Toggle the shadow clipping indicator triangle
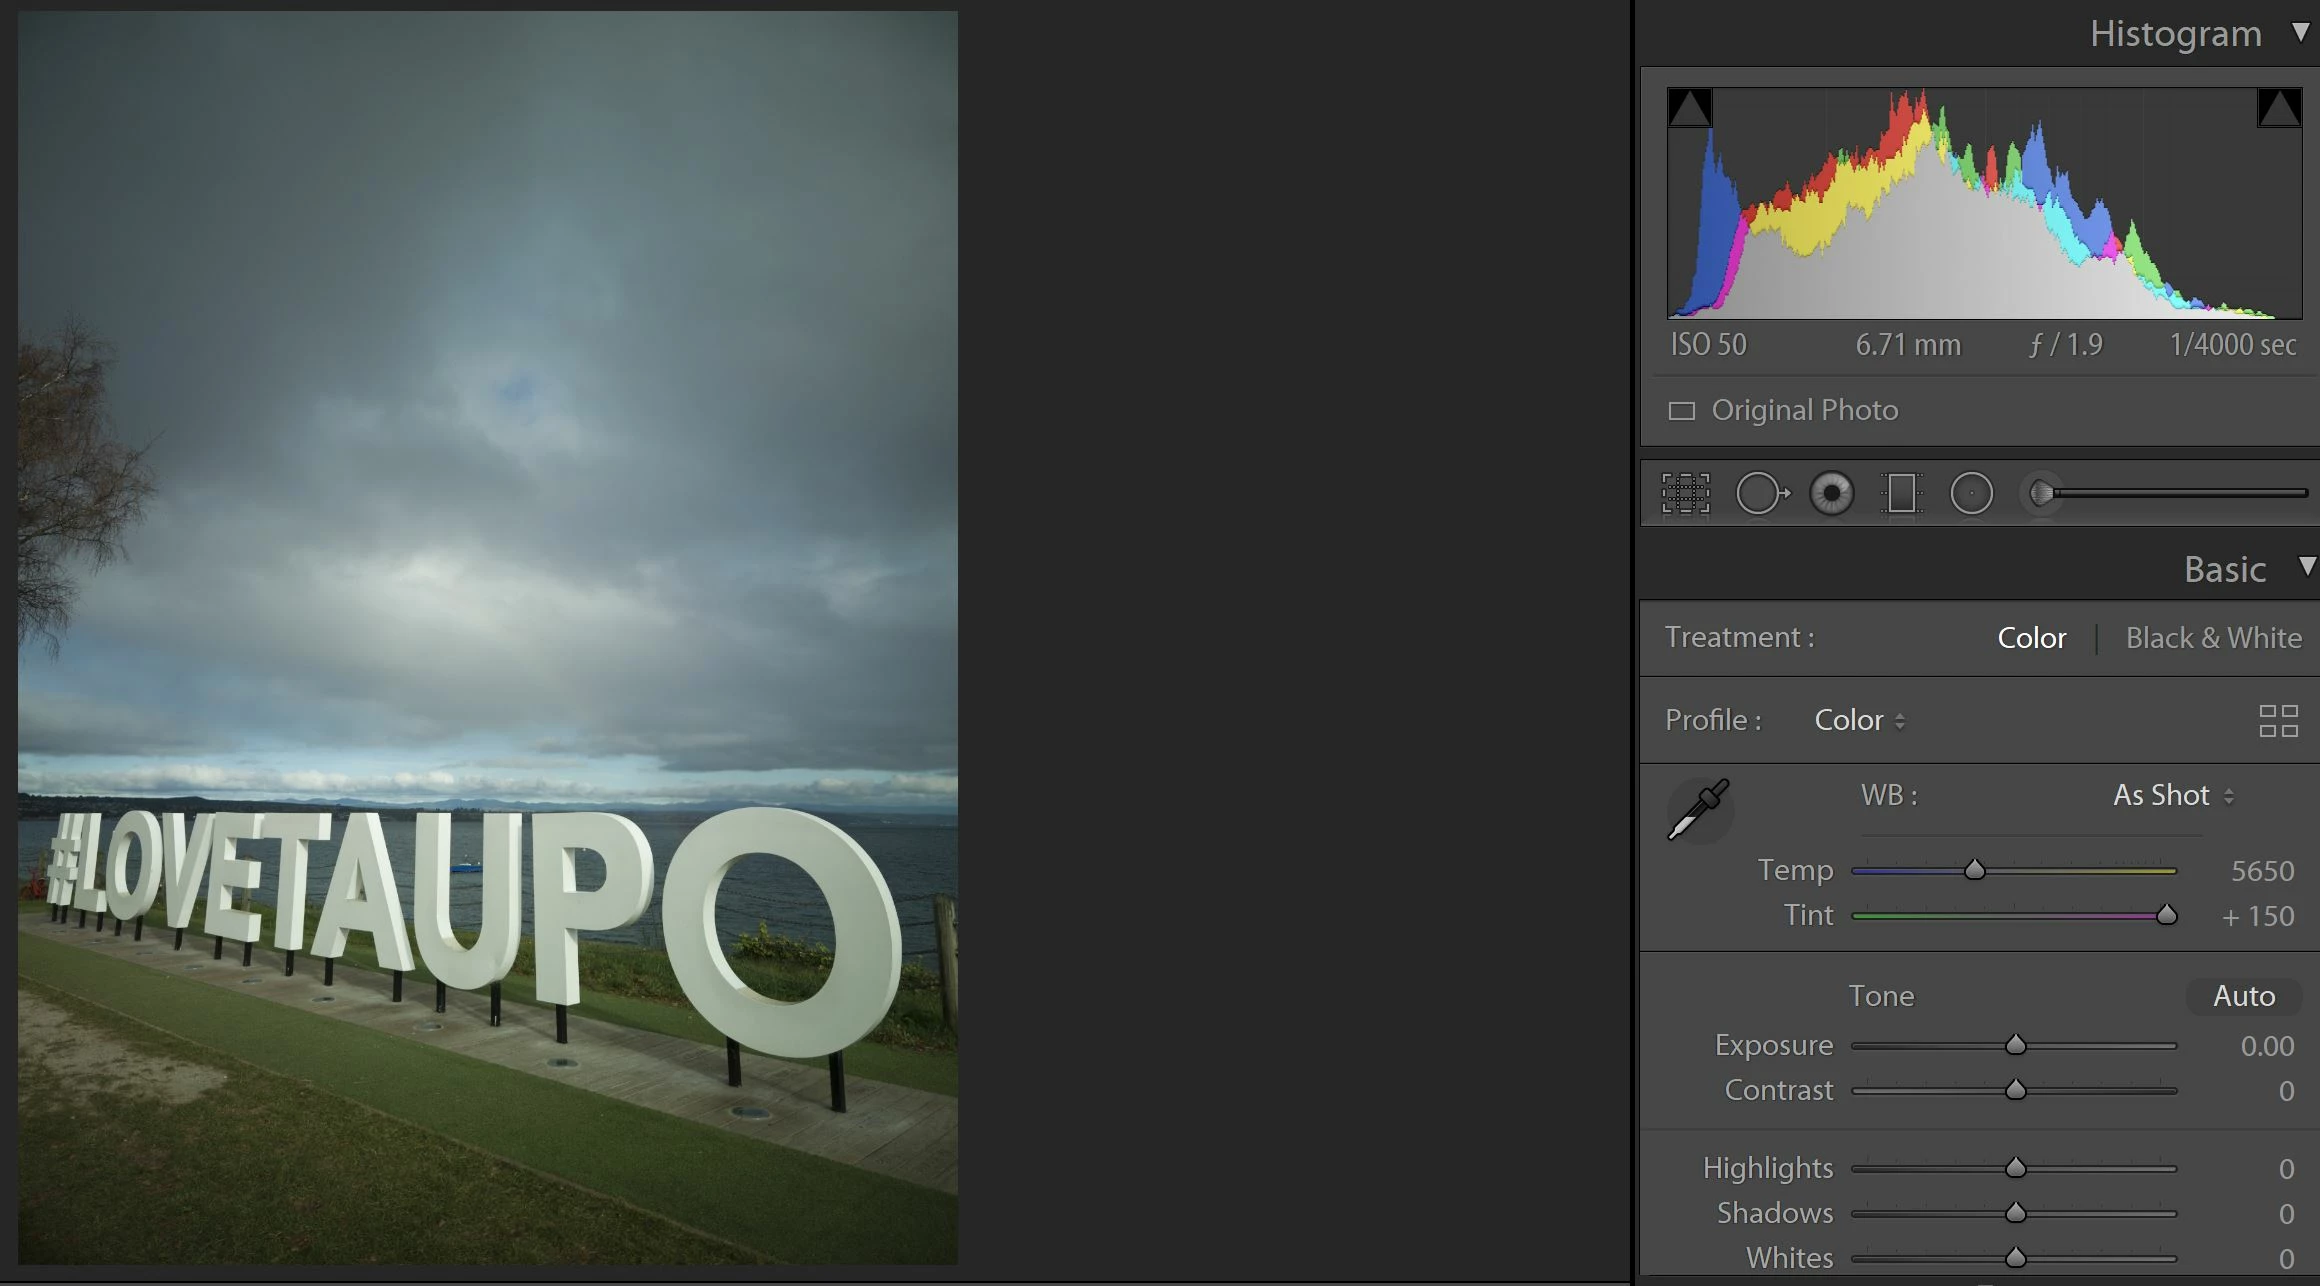 tap(1690, 108)
